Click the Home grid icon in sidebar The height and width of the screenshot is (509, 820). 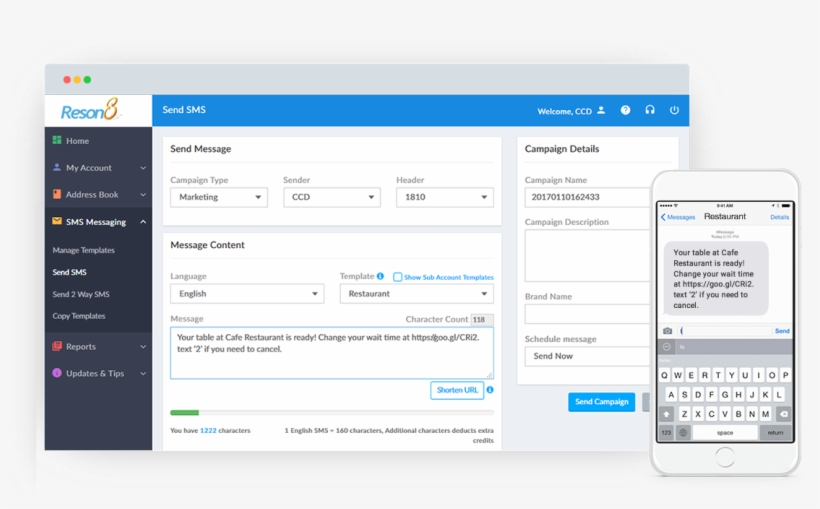tap(57, 140)
